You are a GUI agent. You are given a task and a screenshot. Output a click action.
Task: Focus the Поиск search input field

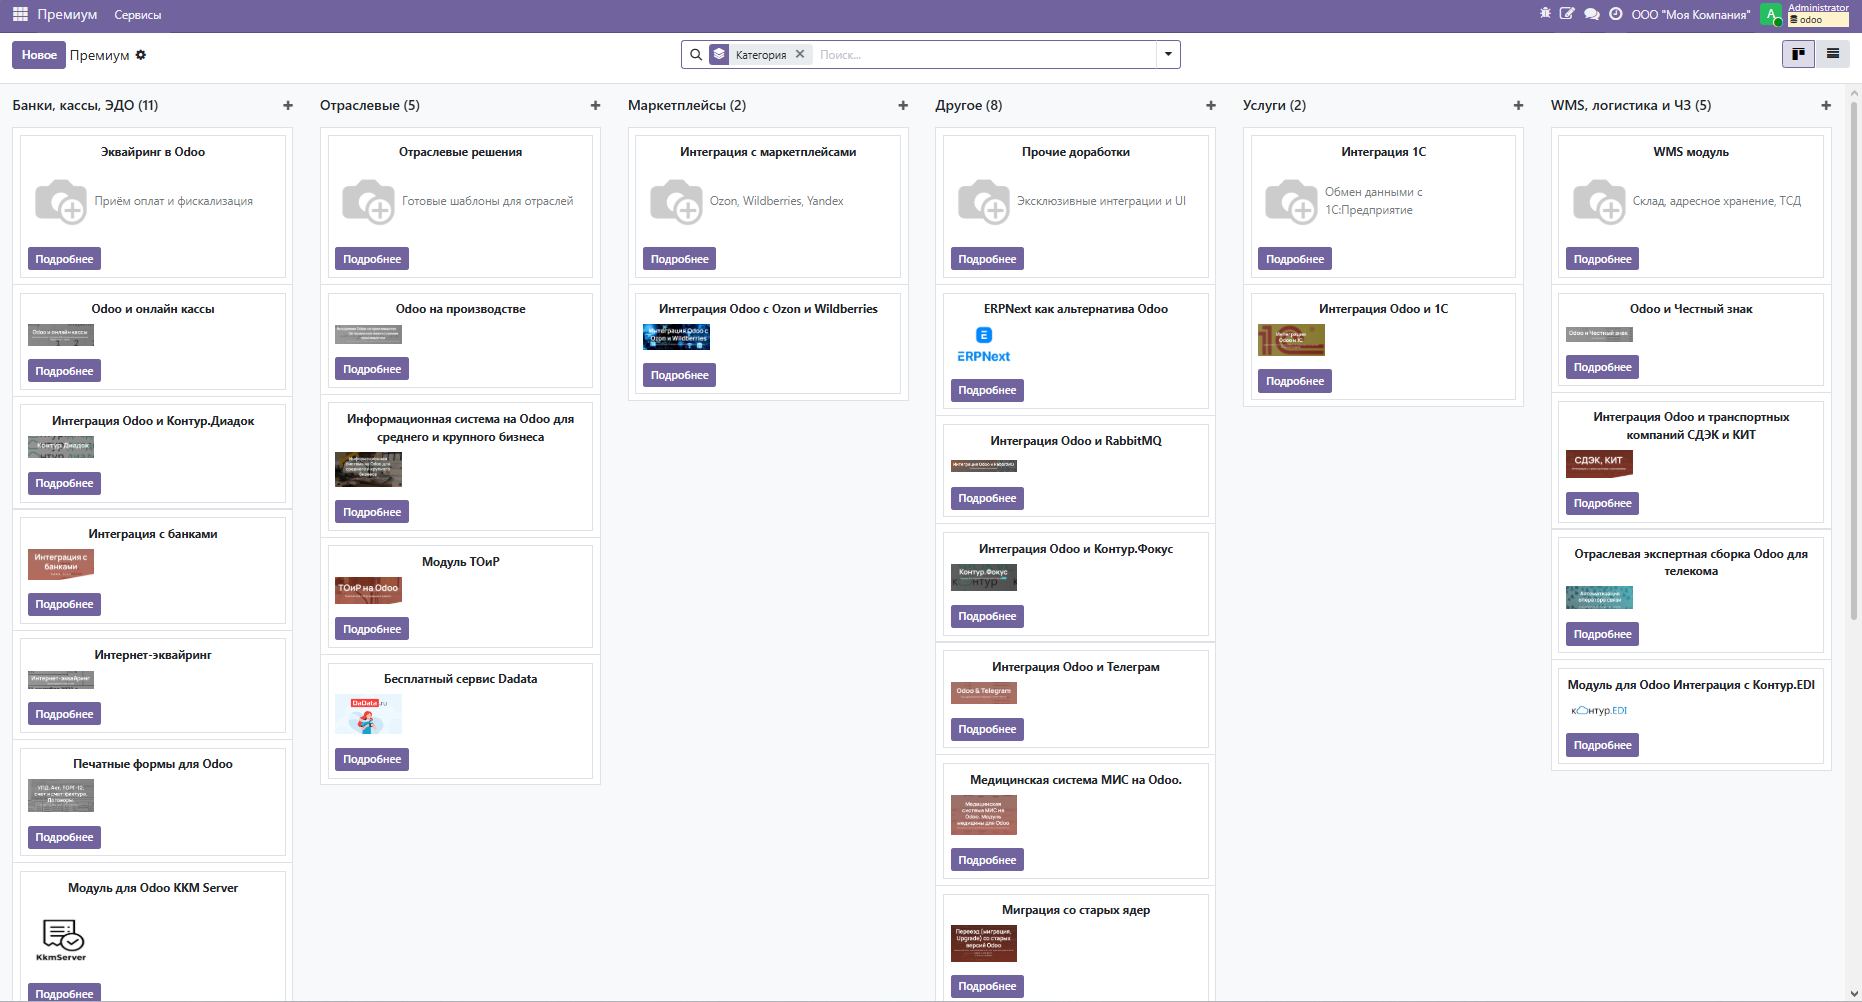[985, 55]
